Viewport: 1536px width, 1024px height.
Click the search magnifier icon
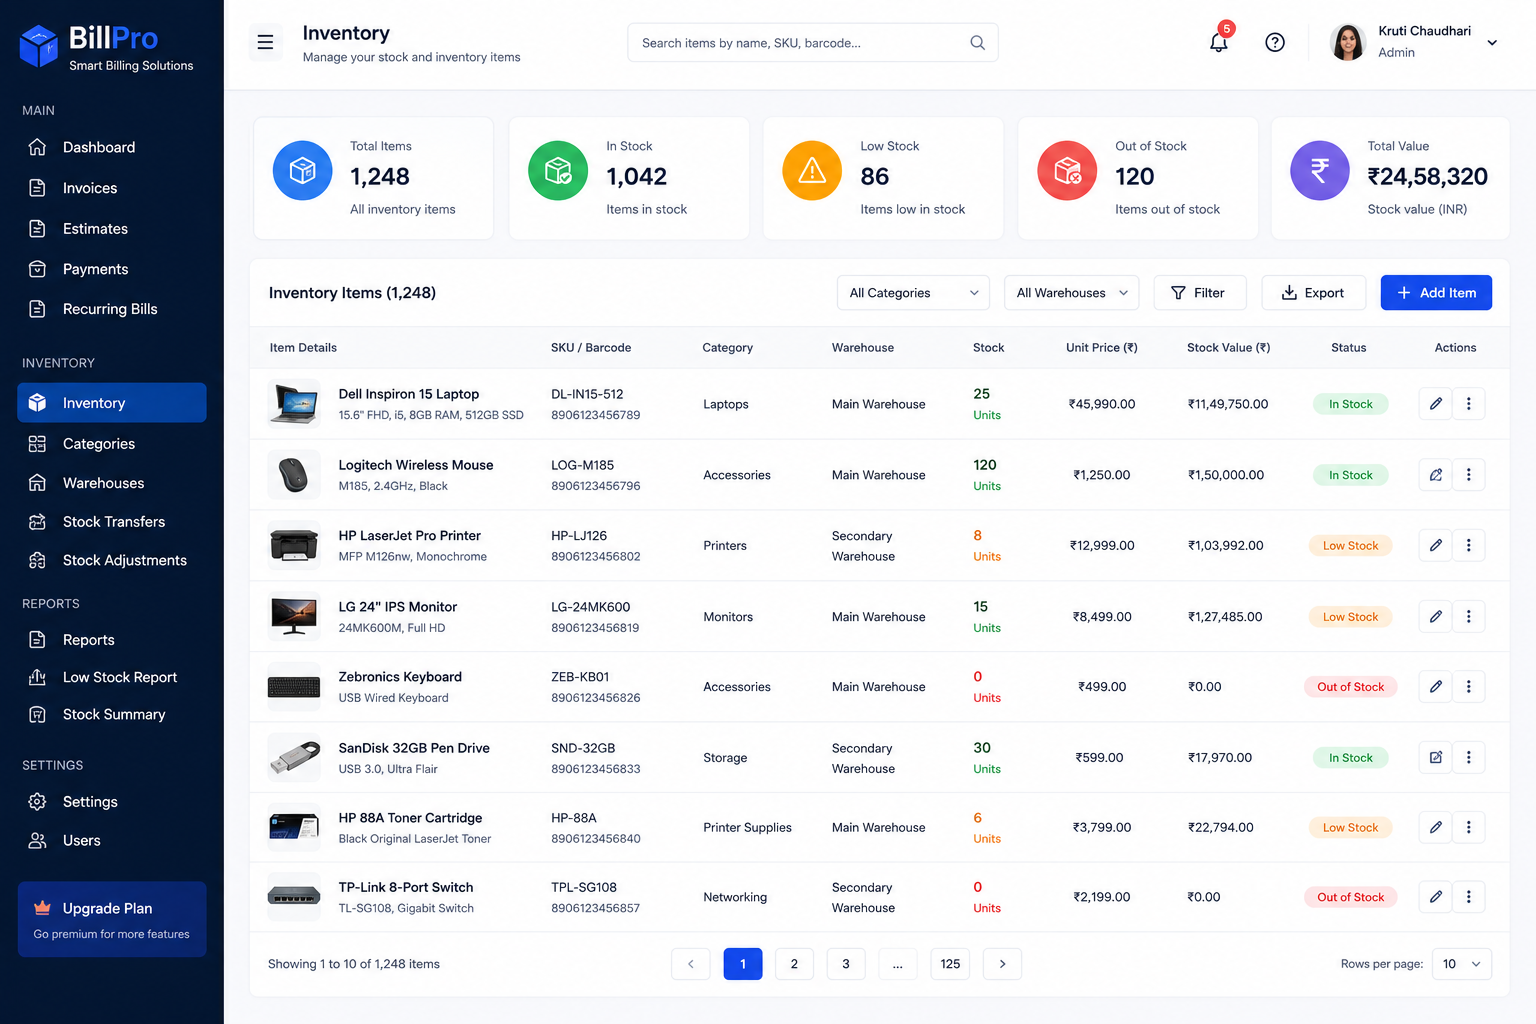977,43
